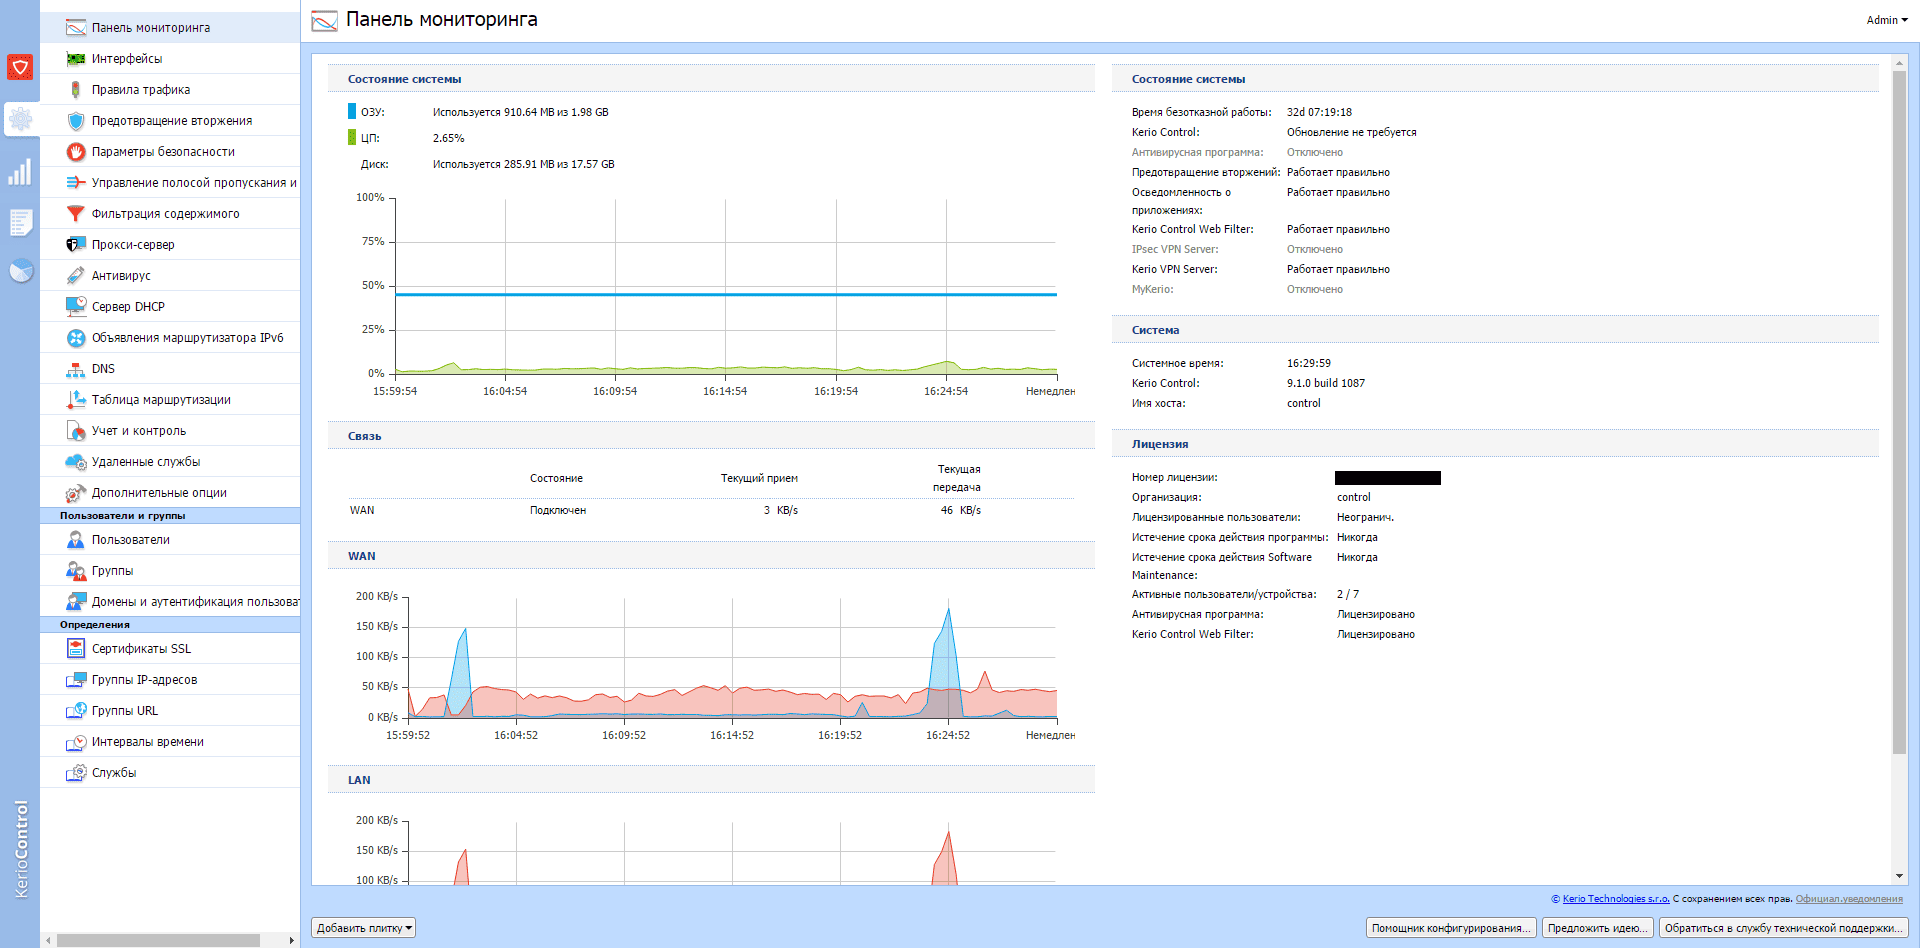The height and width of the screenshot is (948, 1920).
Task: Click the Правила трафика icon
Action: pos(76,90)
